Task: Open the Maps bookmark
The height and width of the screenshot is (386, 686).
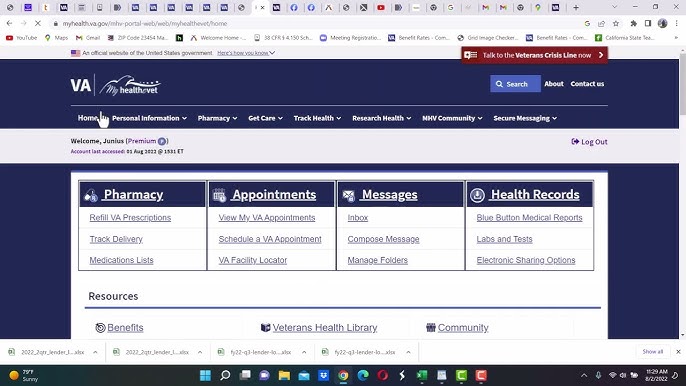Action: [x=56, y=38]
